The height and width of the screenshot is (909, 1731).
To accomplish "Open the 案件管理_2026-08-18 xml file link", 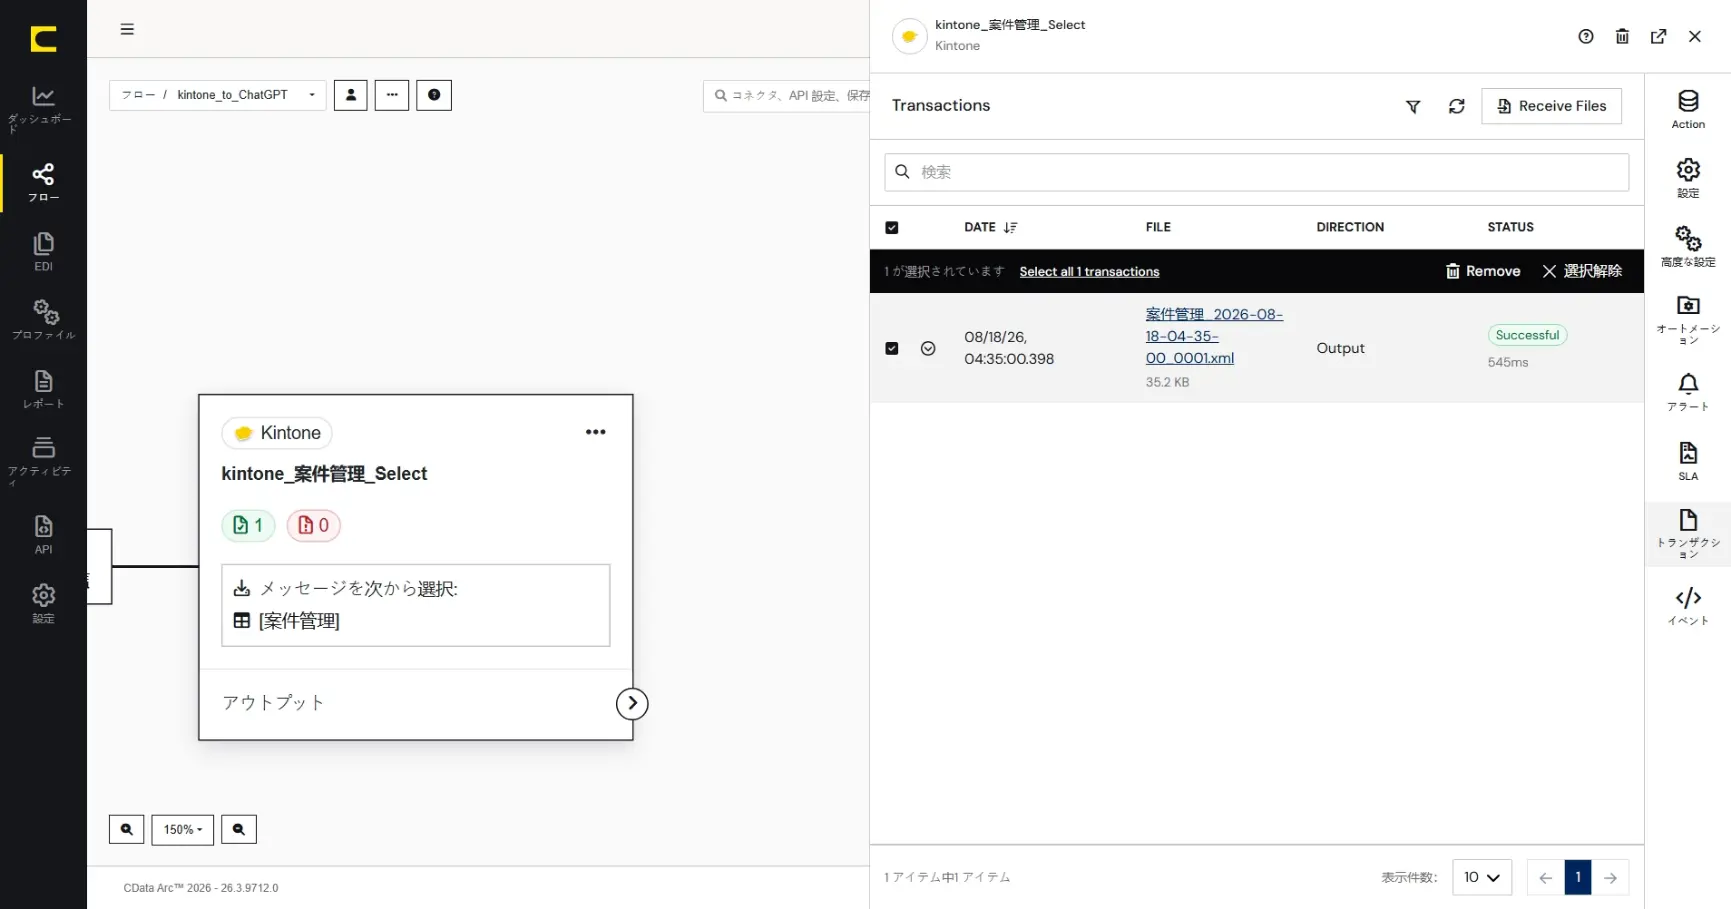I will tap(1214, 336).
